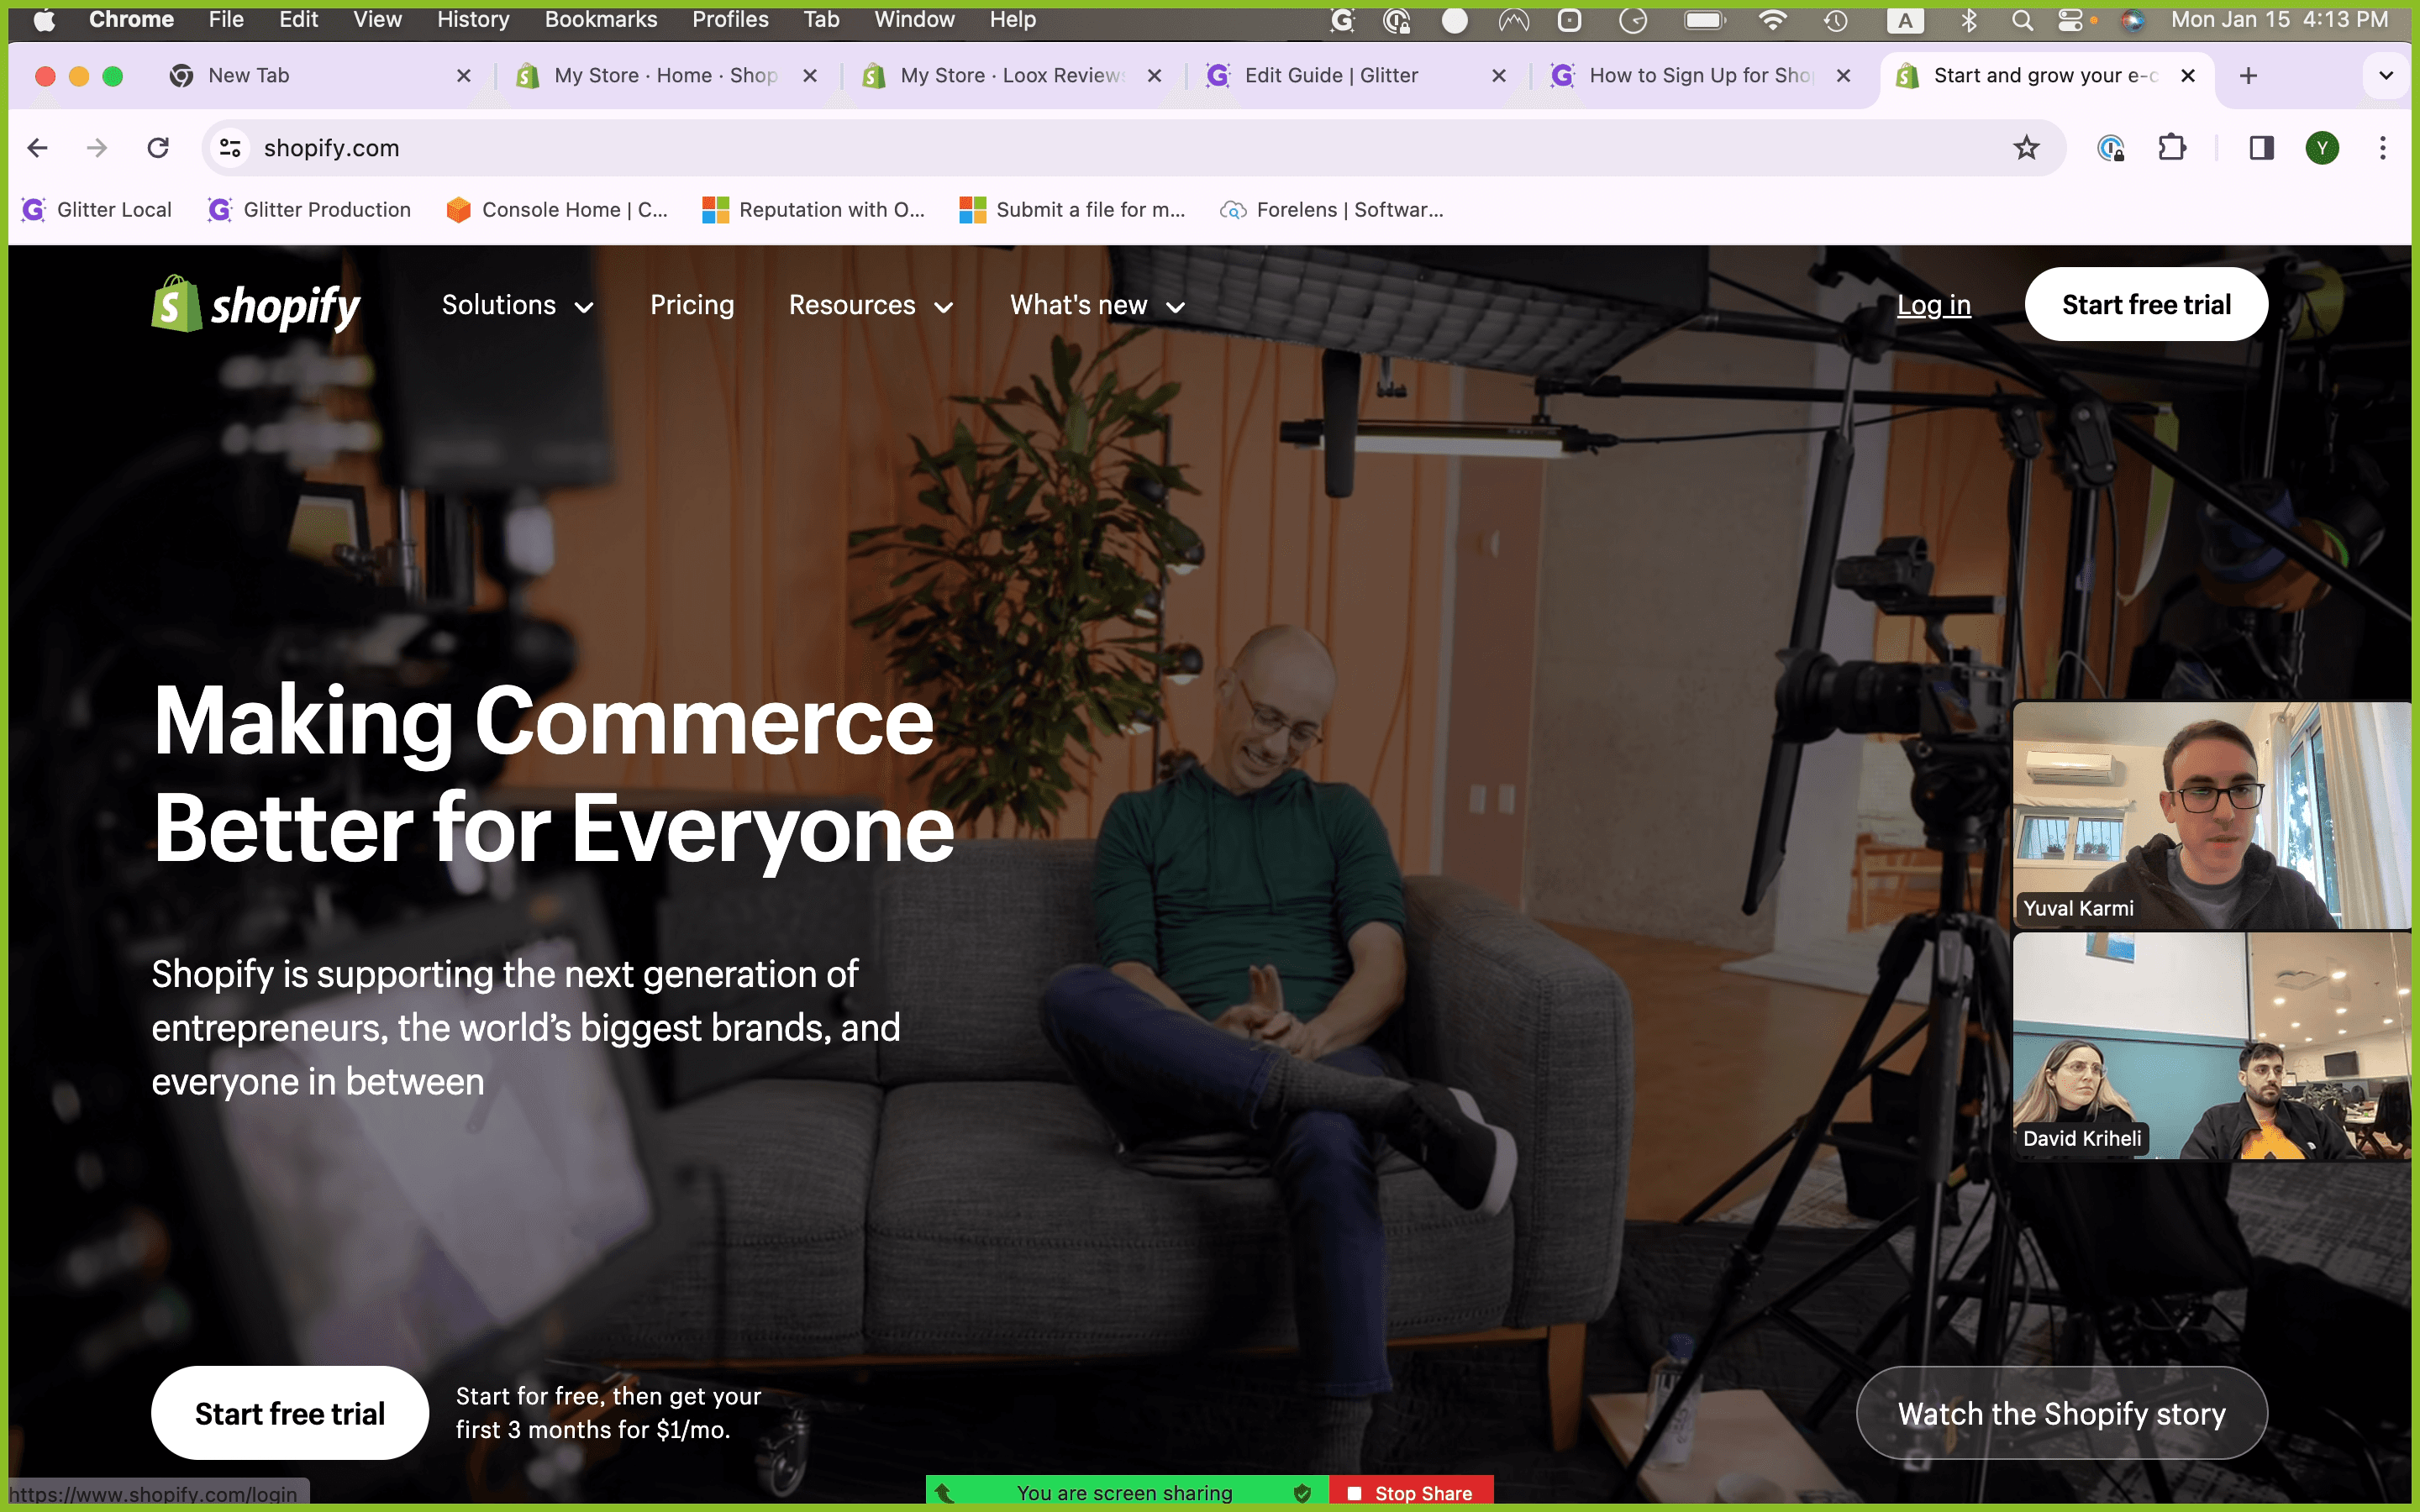Image resolution: width=2420 pixels, height=1512 pixels.
Task: Click the browser forward arrow
Action: click(97, 148)
